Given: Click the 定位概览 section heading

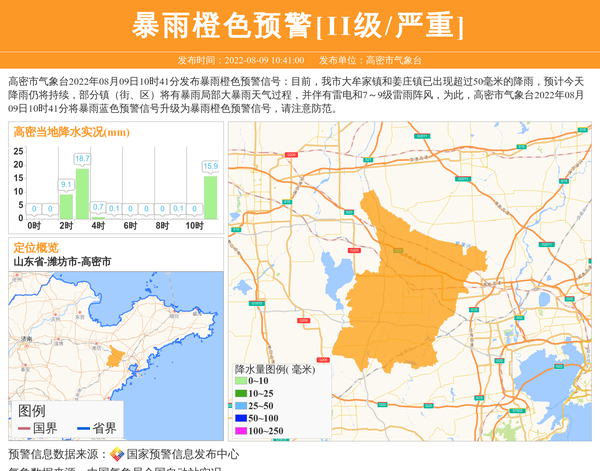Looking at the screenshot, I should [x=35, y=247].
